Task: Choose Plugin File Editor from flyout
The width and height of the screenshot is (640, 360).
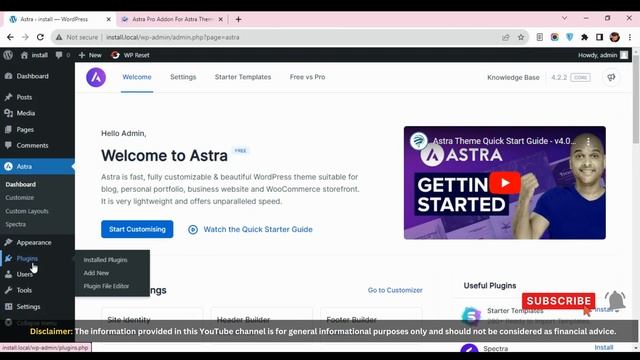Action: tap(106, 286)
